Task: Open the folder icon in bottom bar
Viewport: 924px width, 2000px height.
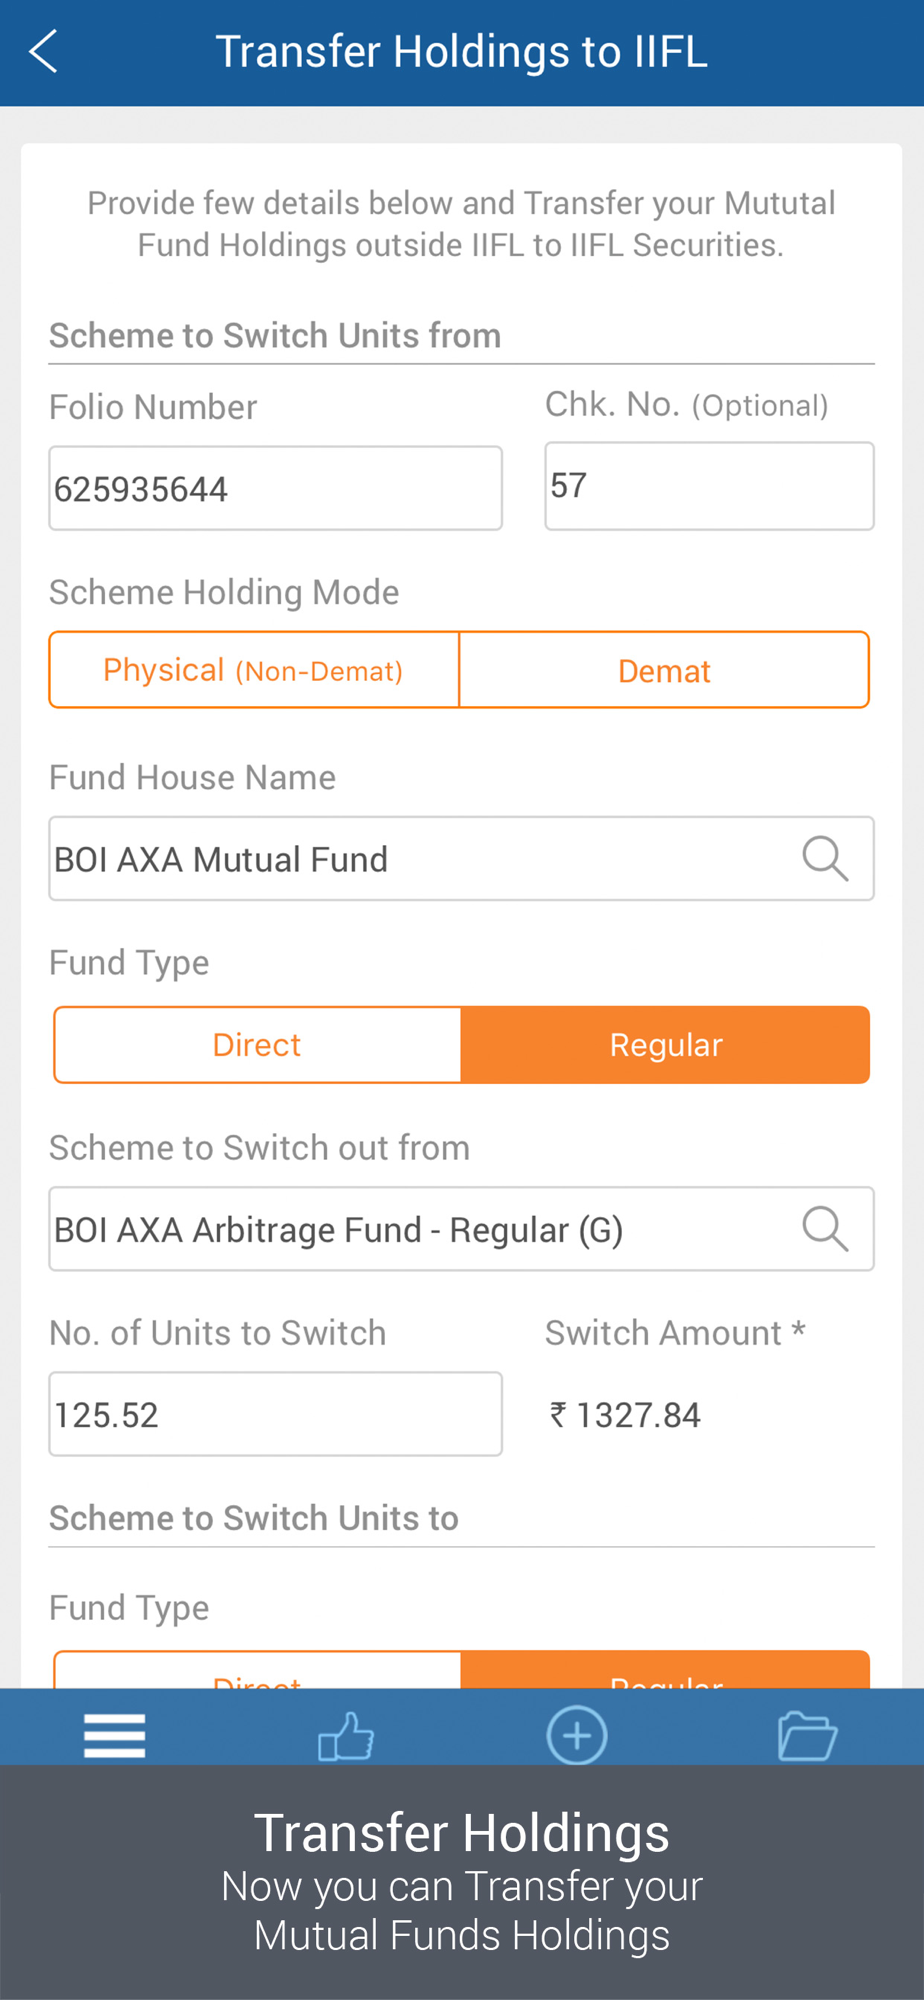Action: (x=807, y=1735)
